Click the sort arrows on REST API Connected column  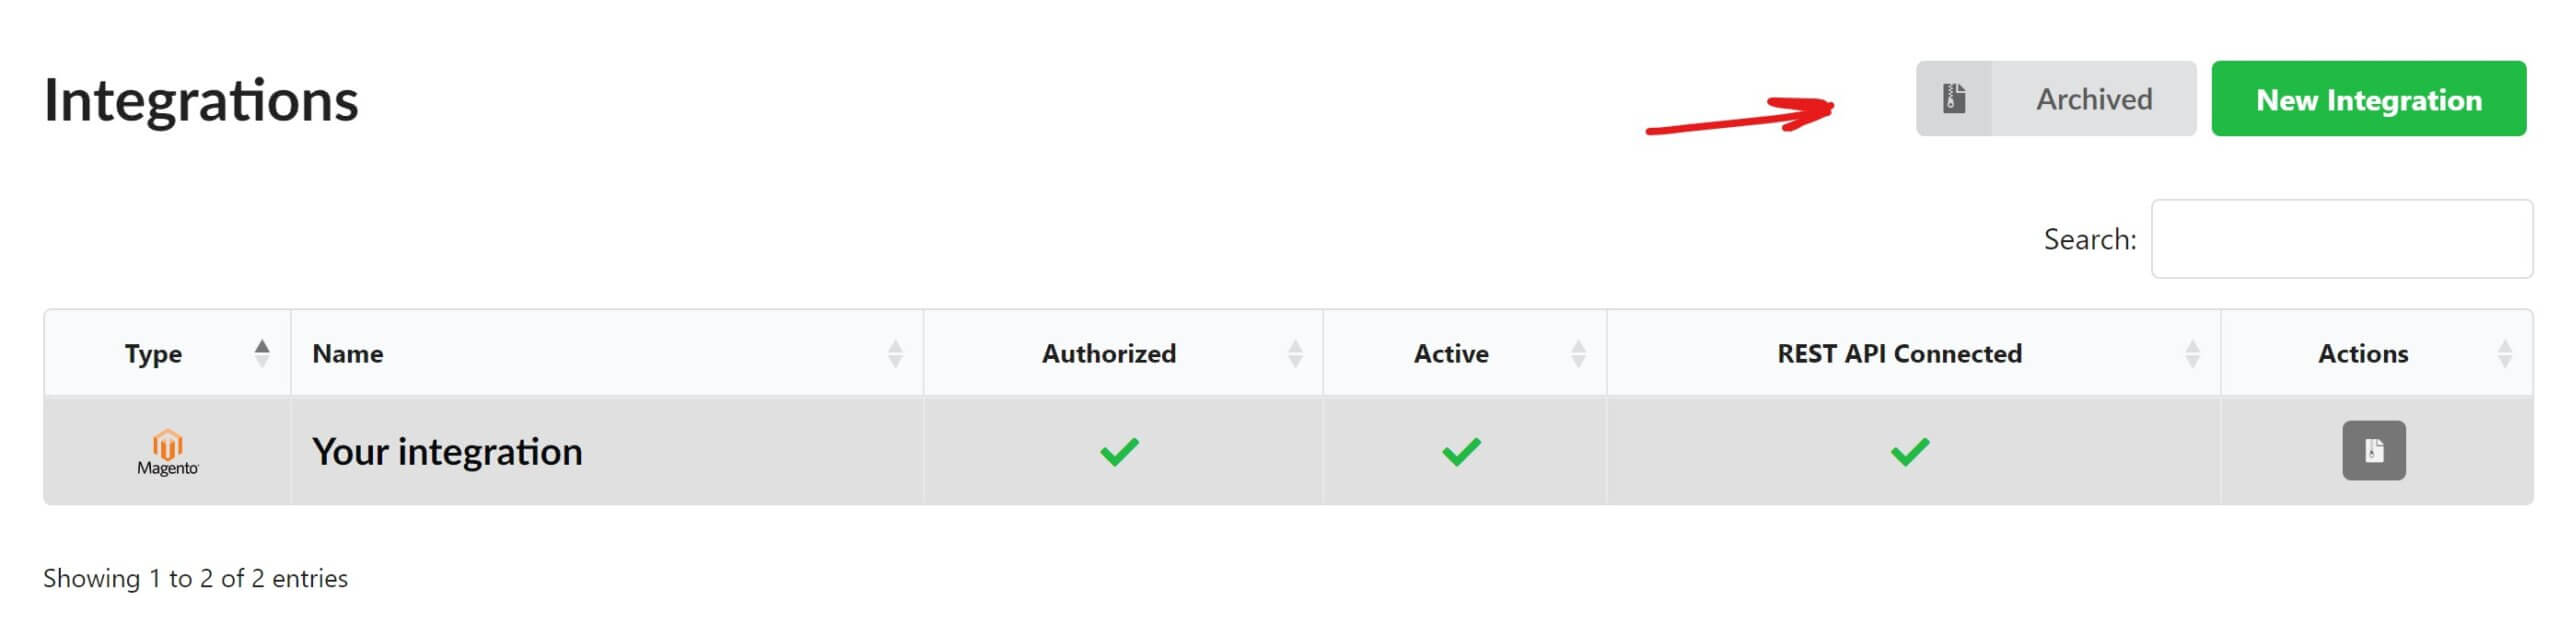click(2190, 352)
